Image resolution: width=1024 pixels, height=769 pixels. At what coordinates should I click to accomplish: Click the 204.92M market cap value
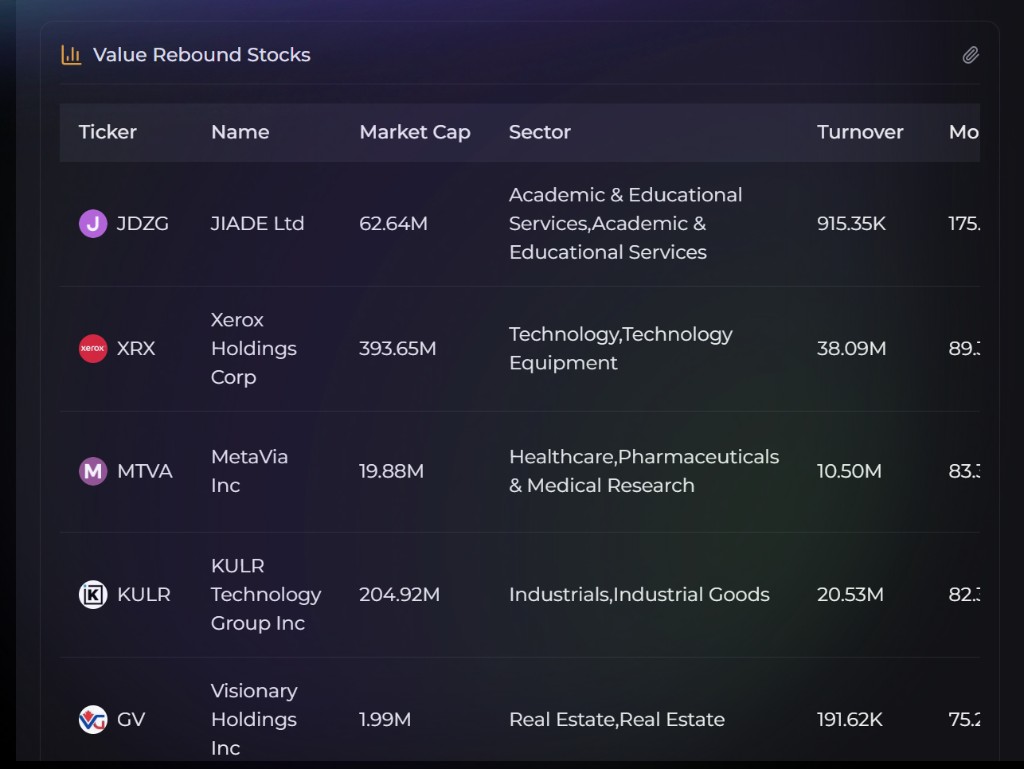pyautogui.click(x=399, y=595)
